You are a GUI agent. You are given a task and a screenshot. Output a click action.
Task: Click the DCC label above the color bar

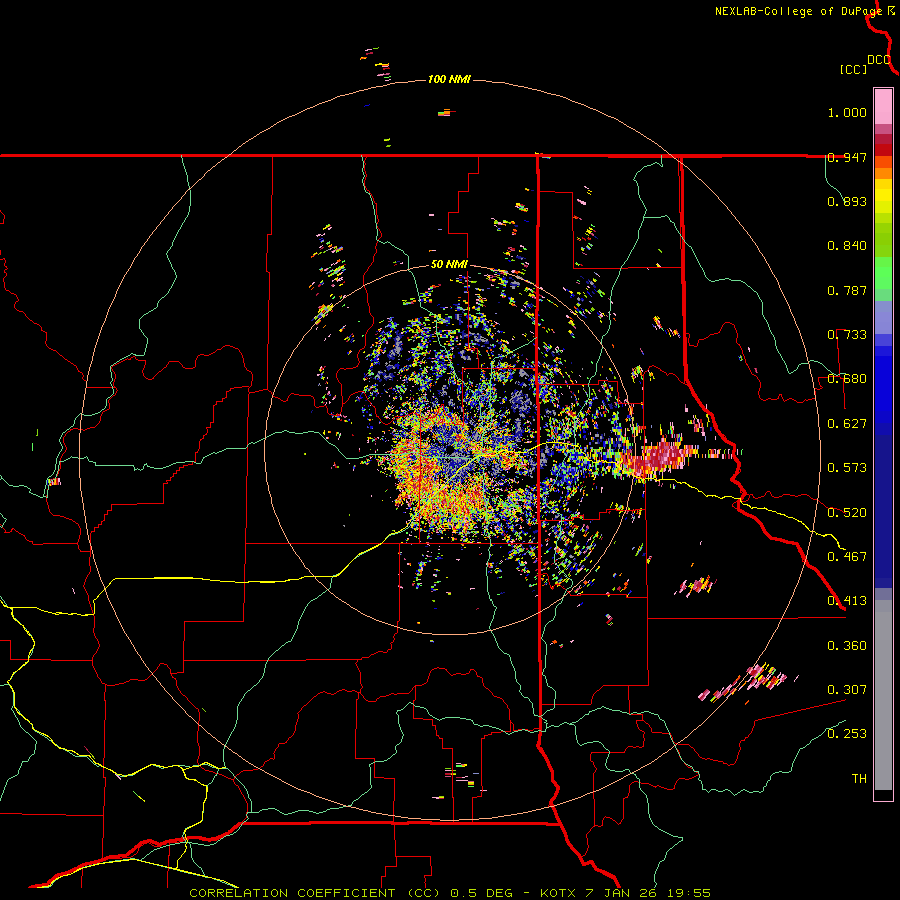click(x=878, y=60)
